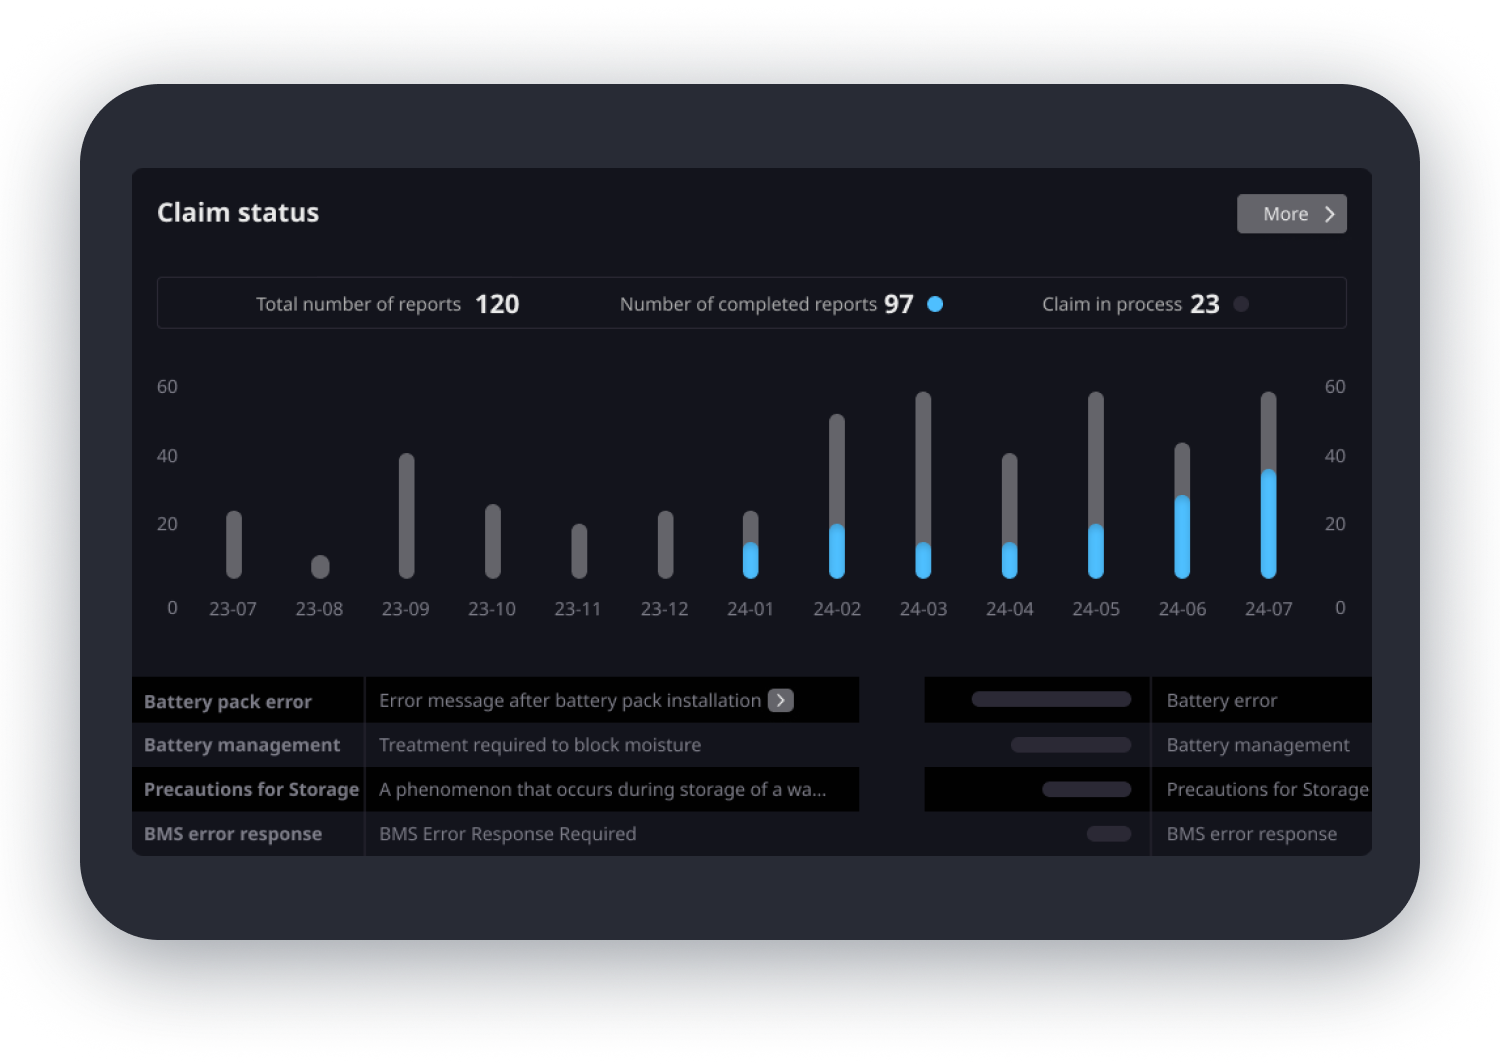This screenshot has width=1500, height=1064.
Task: Select the bold BMS error response label
Action: (233, 834)
